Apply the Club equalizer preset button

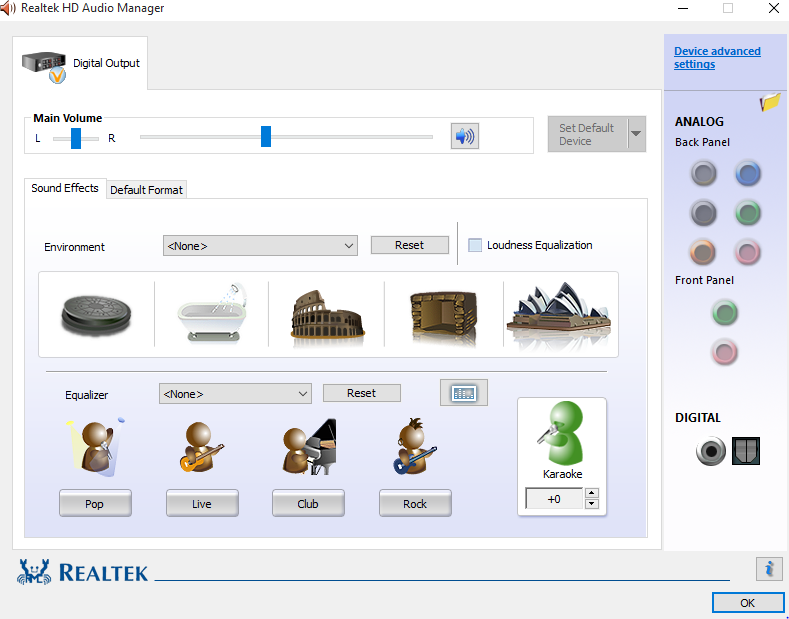[x=308, y=503]
